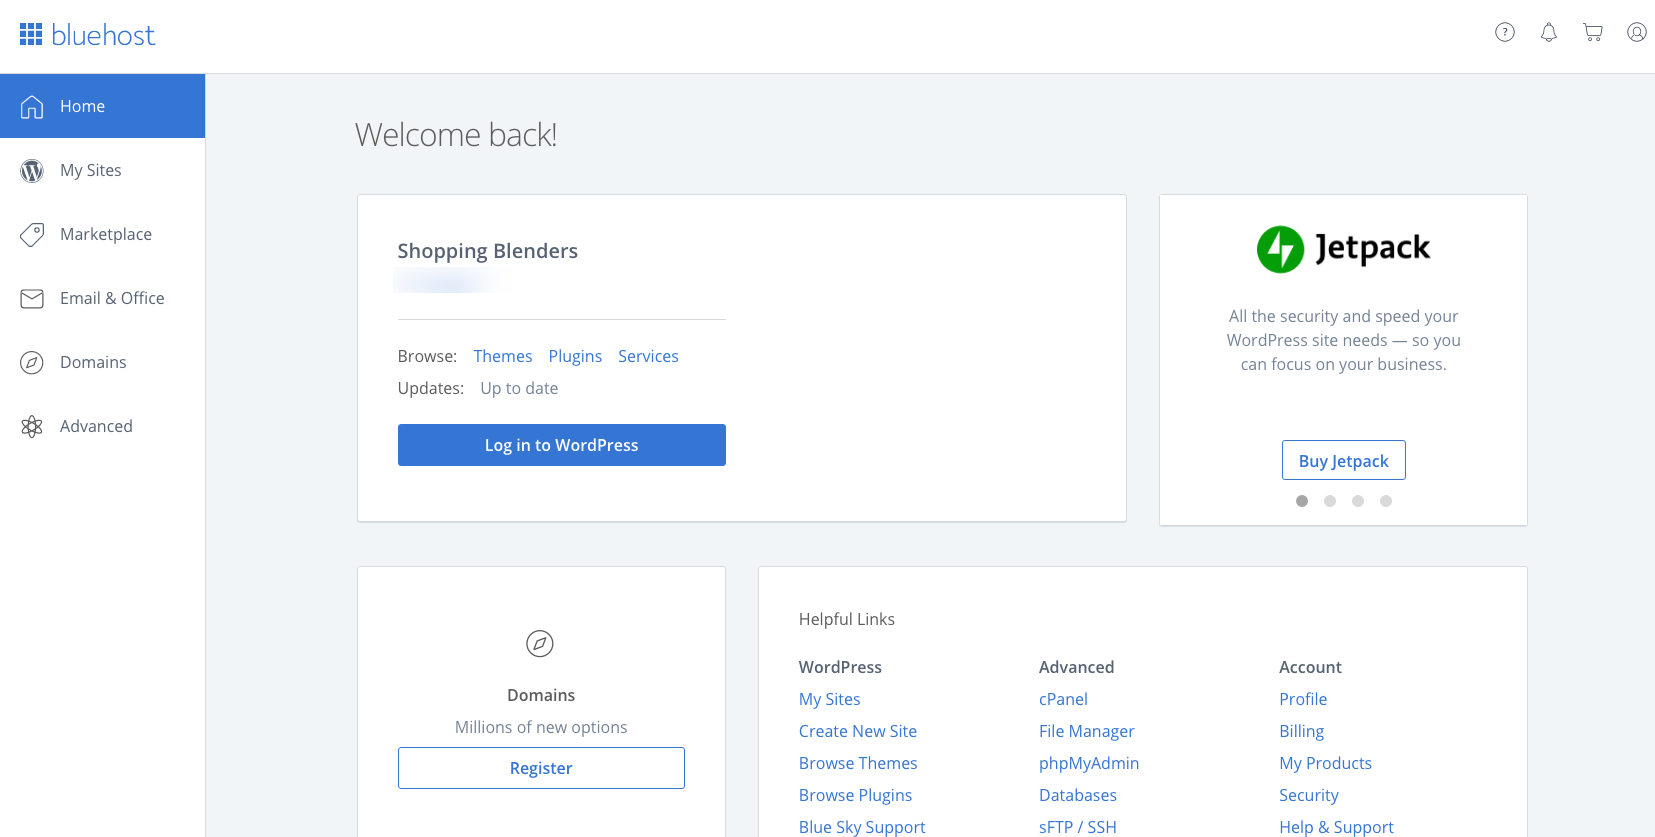This screenshot has width=1655, height=837.
Task: Click the bluehost wordmark text
Action: pyautogui.click(x=103, y=35)
